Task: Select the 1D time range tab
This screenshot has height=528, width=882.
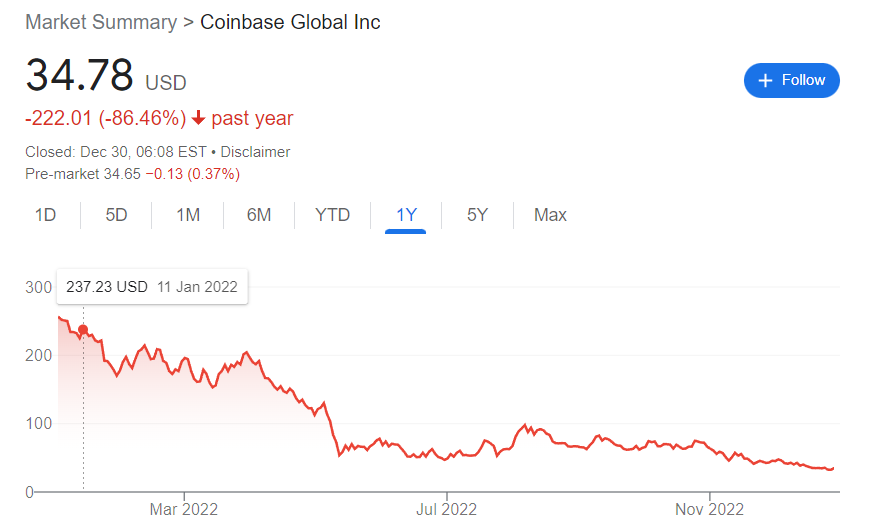Action: coord(45,215)
